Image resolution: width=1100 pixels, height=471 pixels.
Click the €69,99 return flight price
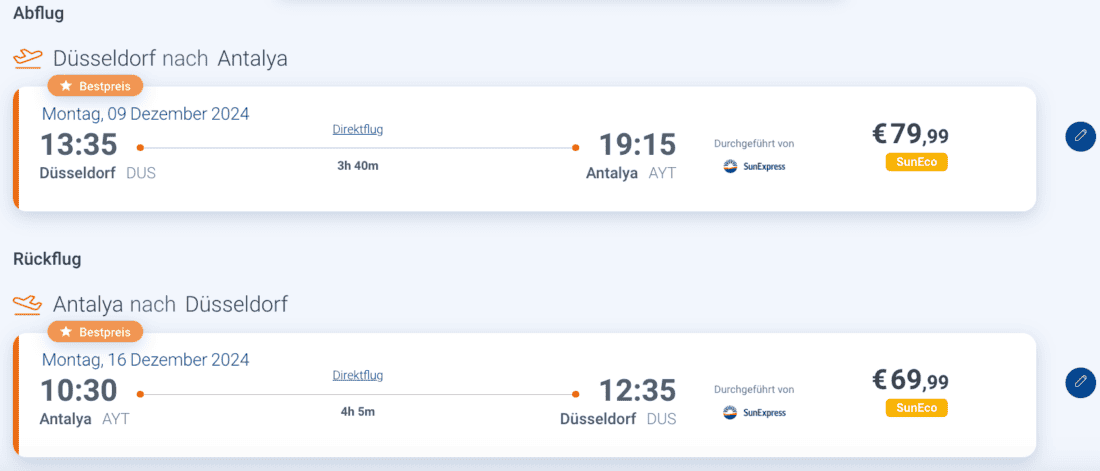pos(910,380)
